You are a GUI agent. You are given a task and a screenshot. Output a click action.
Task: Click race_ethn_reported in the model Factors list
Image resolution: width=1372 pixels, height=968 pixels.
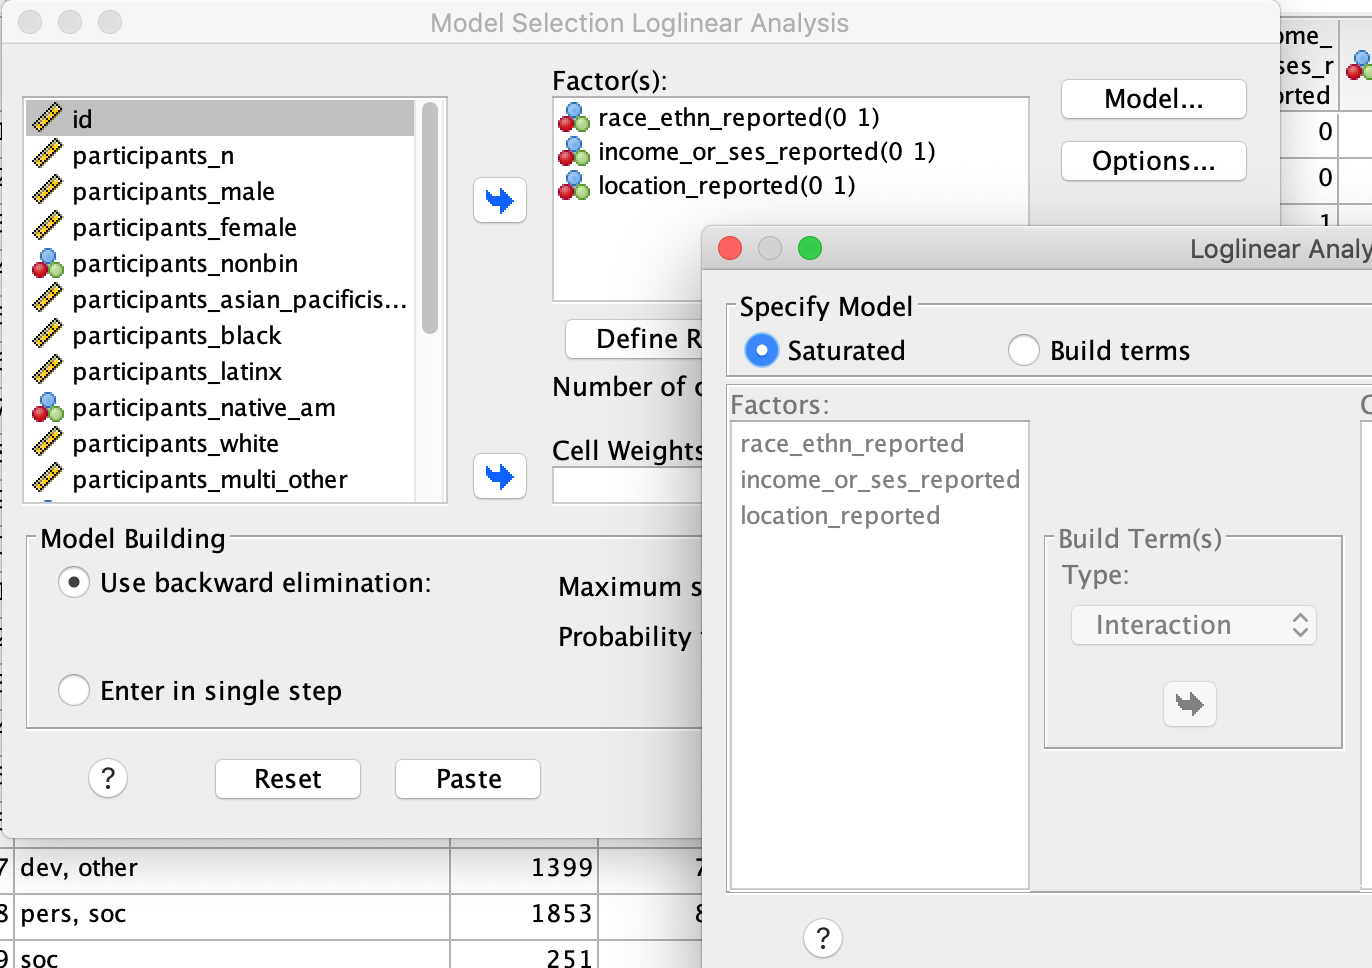[852, 444]
